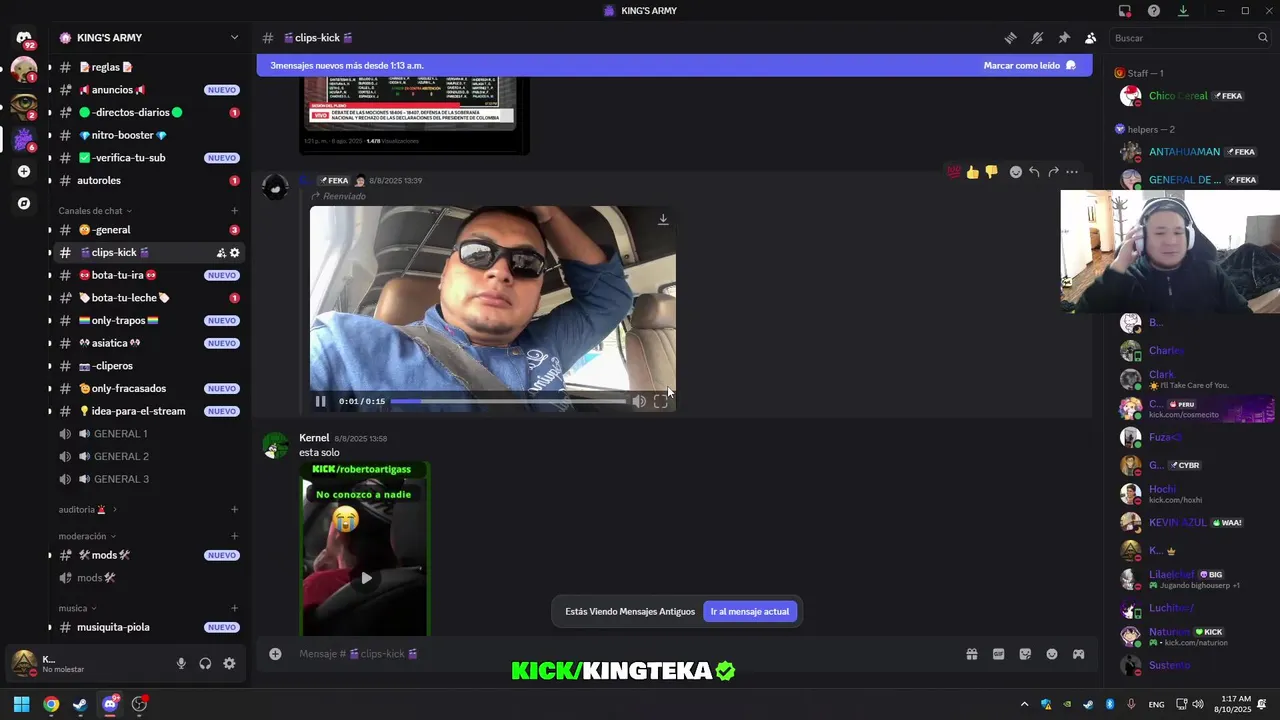Viewport: 1280px width, 720px height.
Task: Open the musiquita-piola channel
Action: tap(150, 627)
